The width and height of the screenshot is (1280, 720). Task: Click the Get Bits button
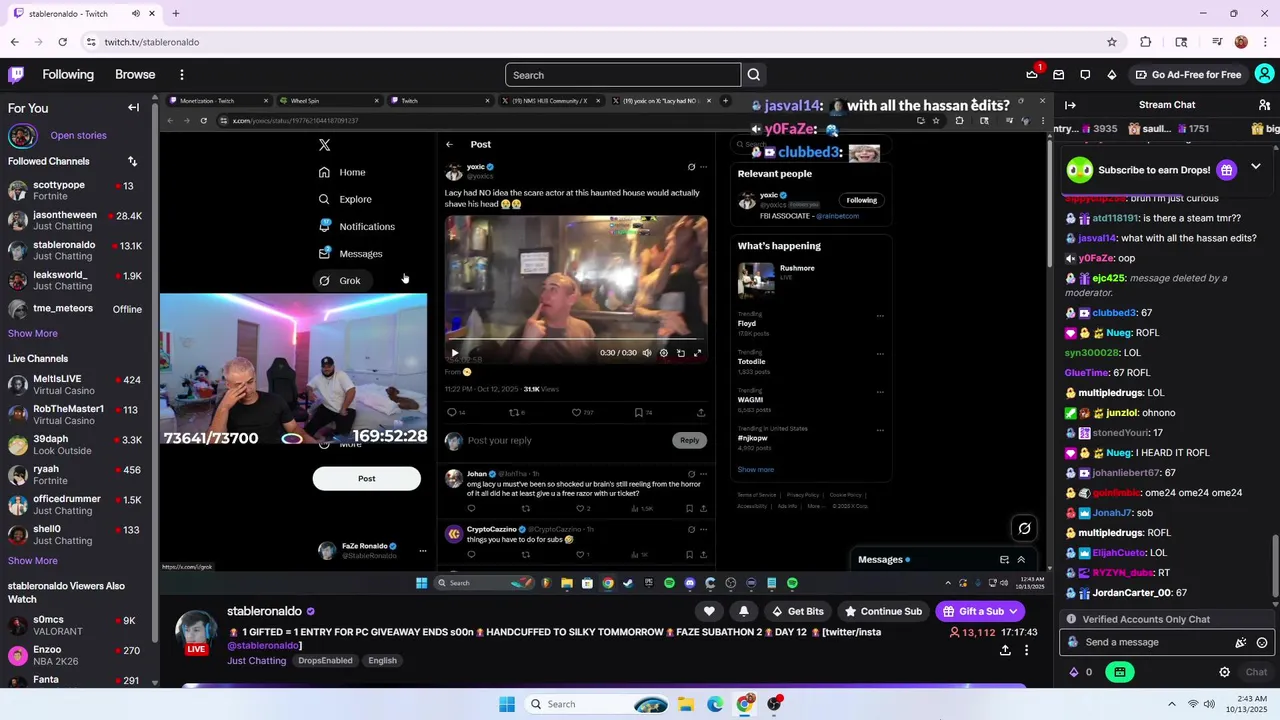click(798, 611)
